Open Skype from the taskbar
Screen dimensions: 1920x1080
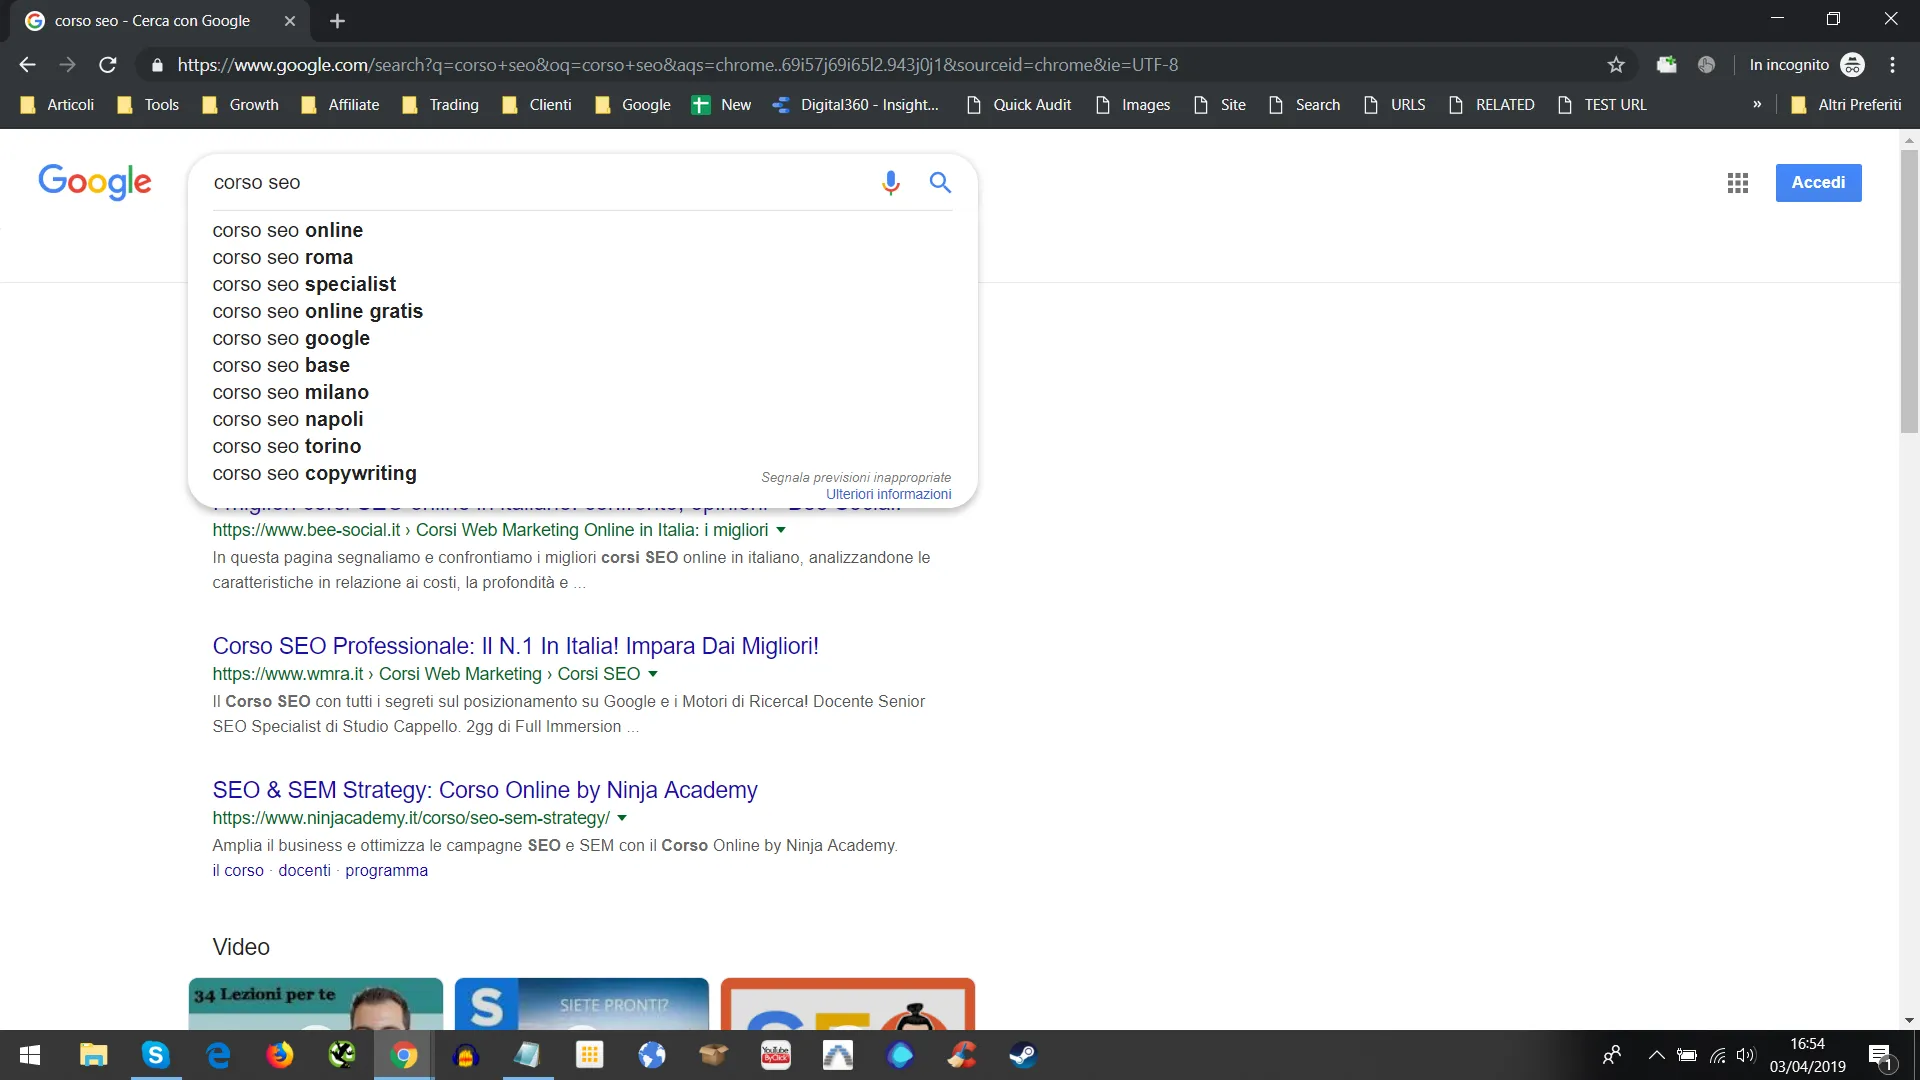(x=155, y=1055)
